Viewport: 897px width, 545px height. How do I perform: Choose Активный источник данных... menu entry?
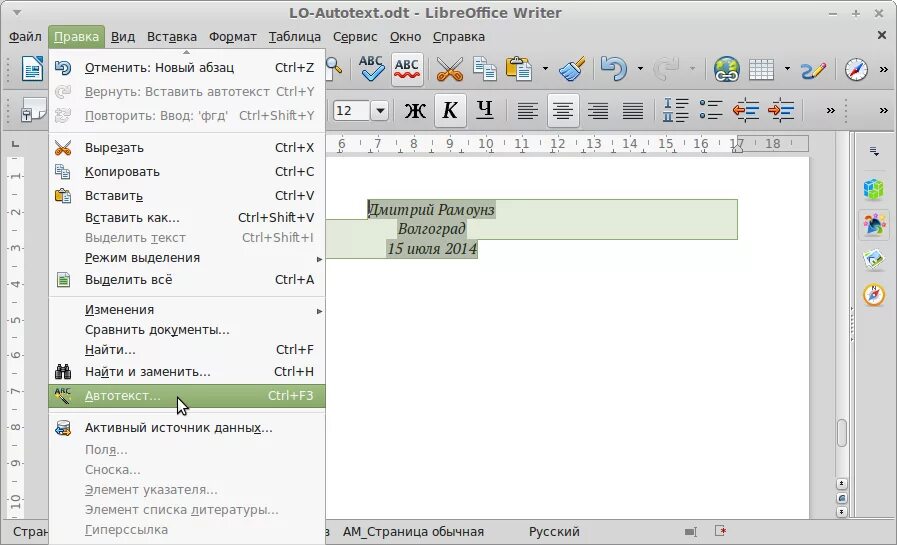(x=187, y=428)
